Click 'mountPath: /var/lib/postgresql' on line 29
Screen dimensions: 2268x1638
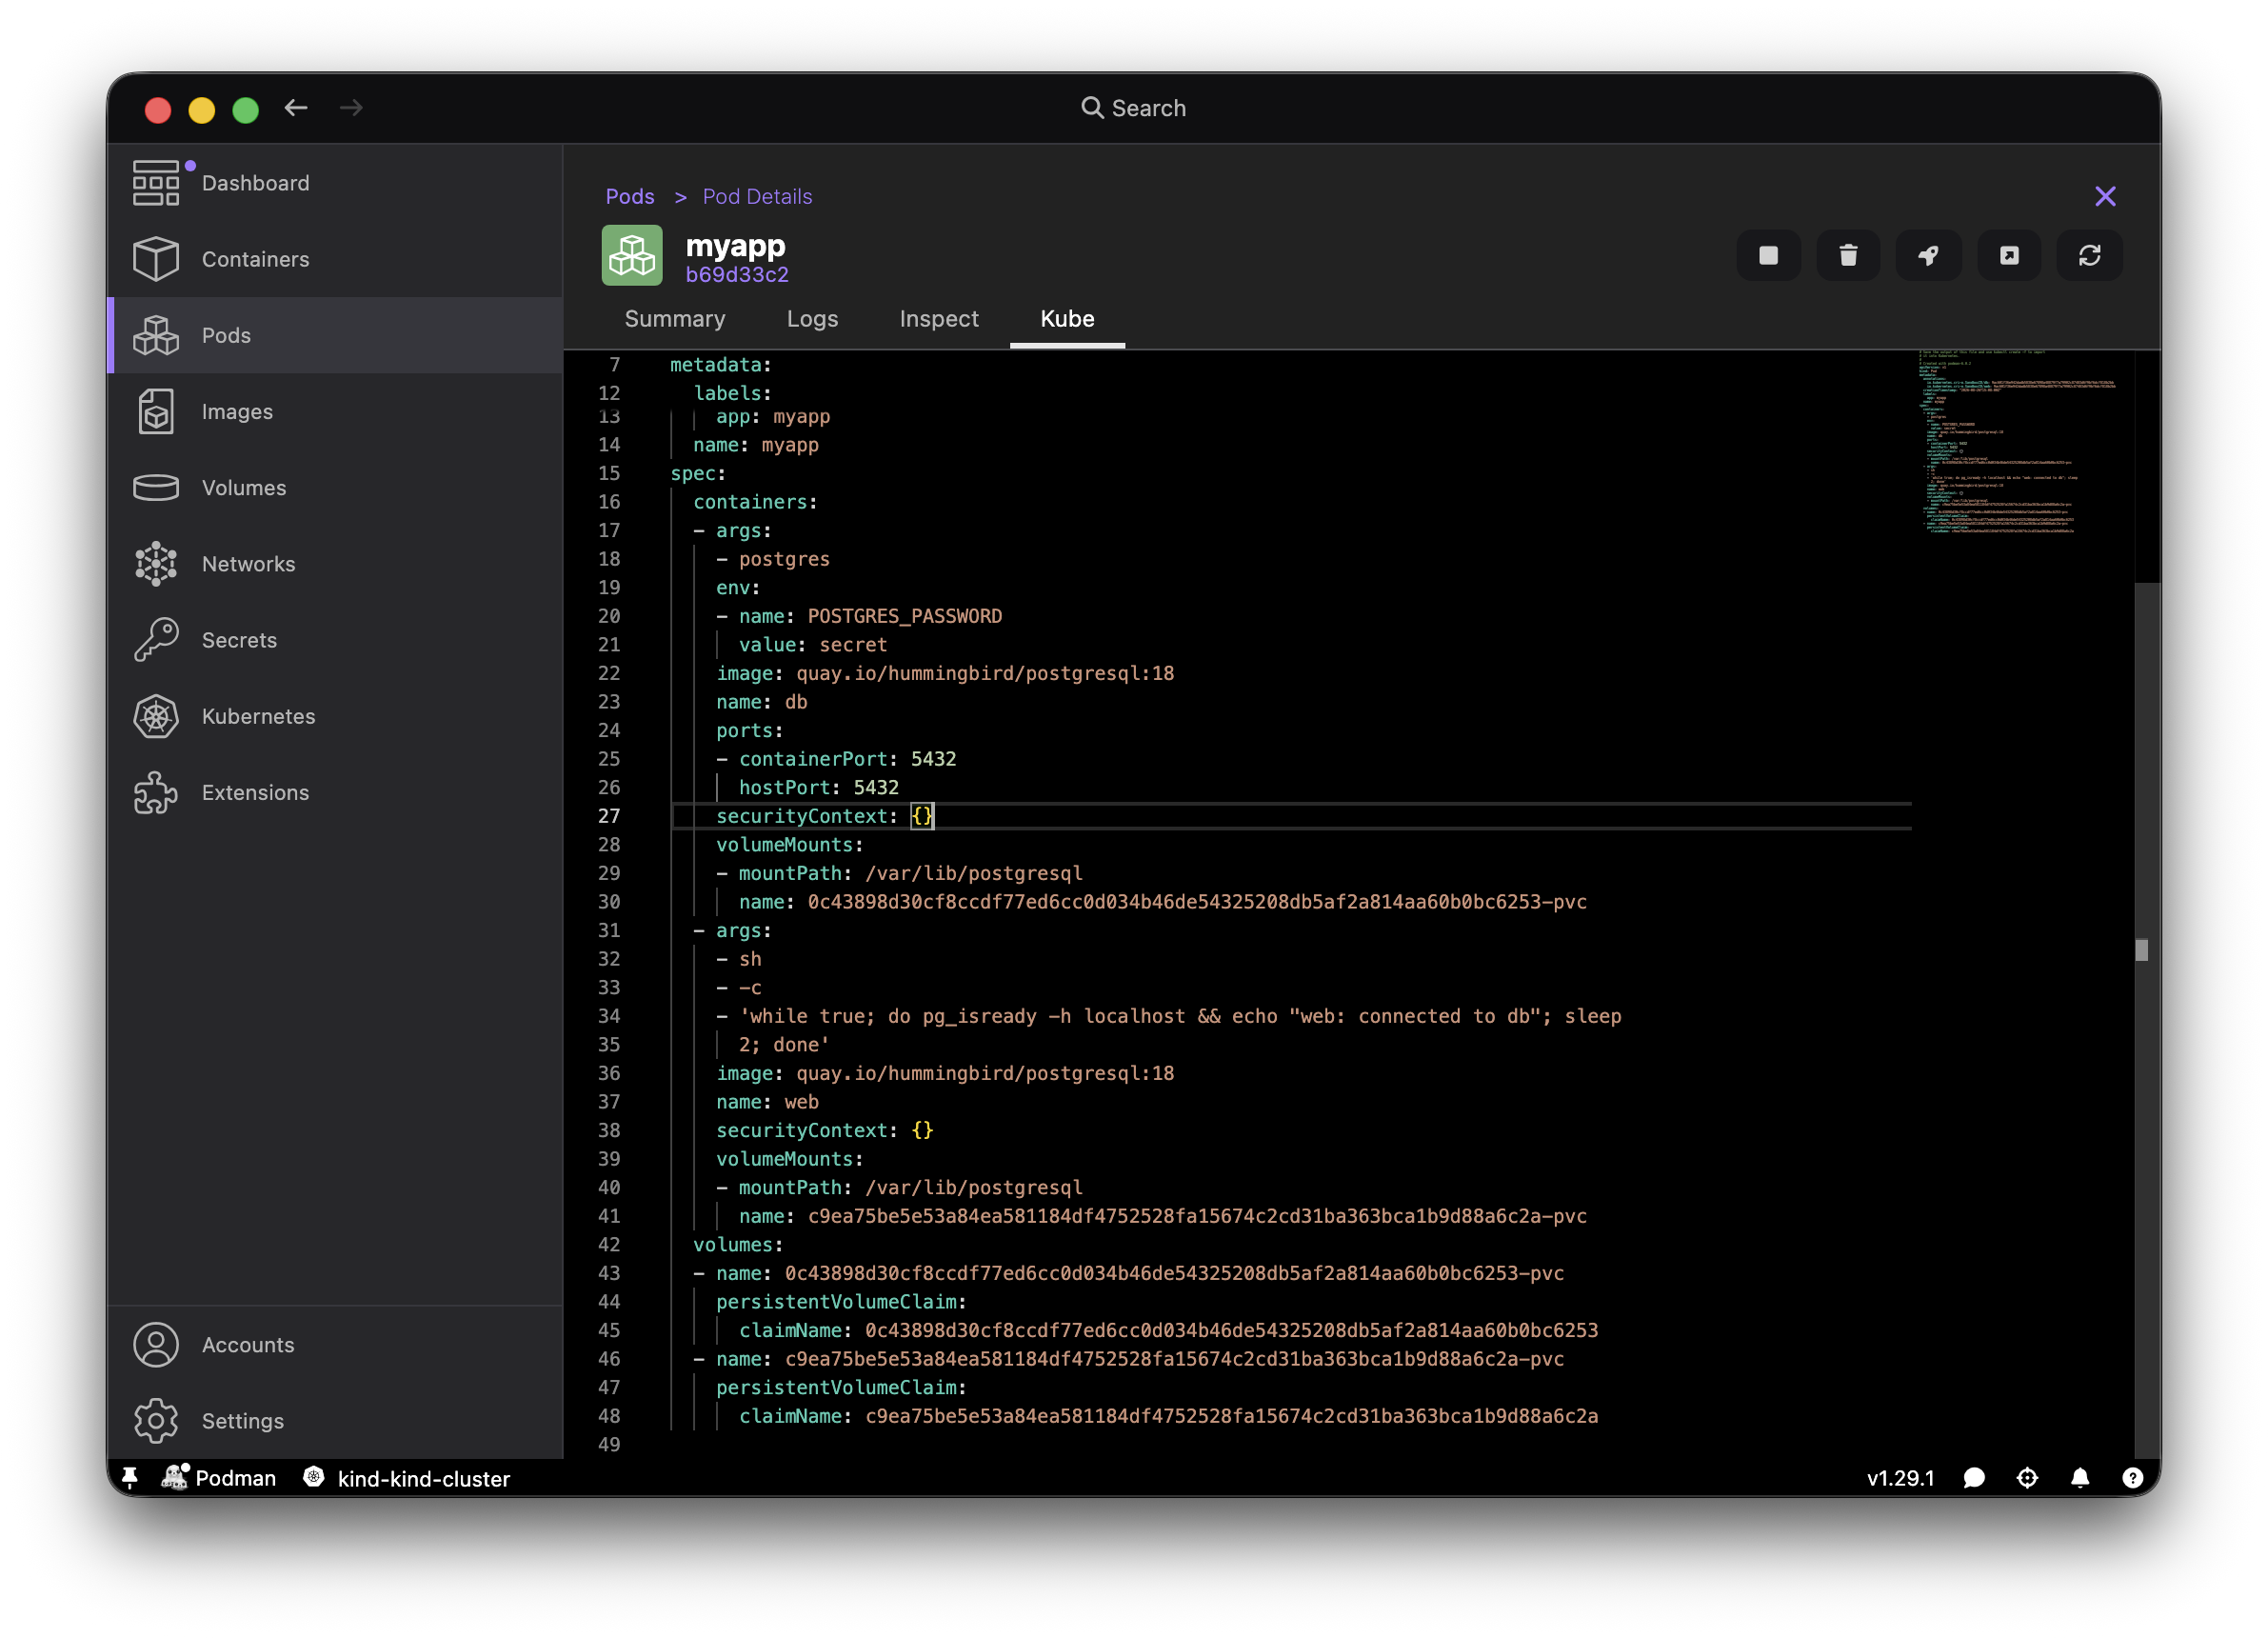[910, 873]
